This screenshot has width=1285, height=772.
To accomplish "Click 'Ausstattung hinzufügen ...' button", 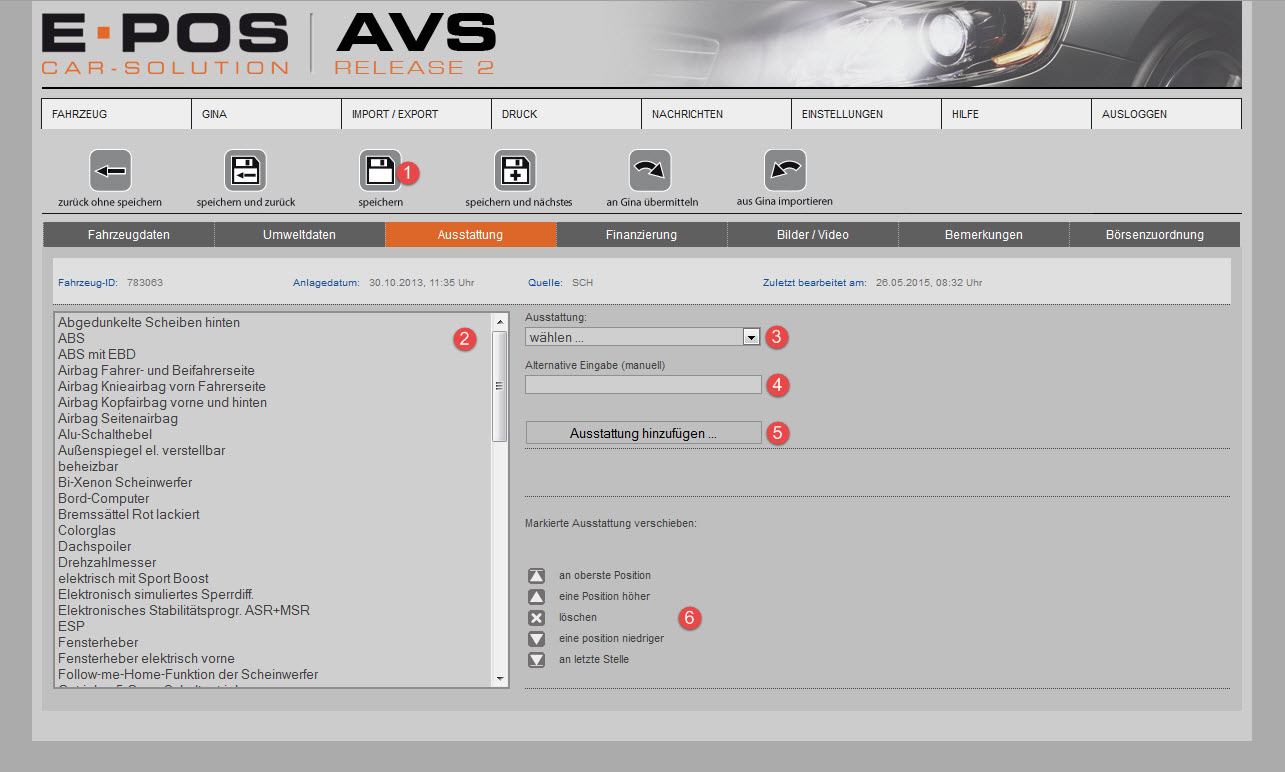I will click(x=643, y=433).
